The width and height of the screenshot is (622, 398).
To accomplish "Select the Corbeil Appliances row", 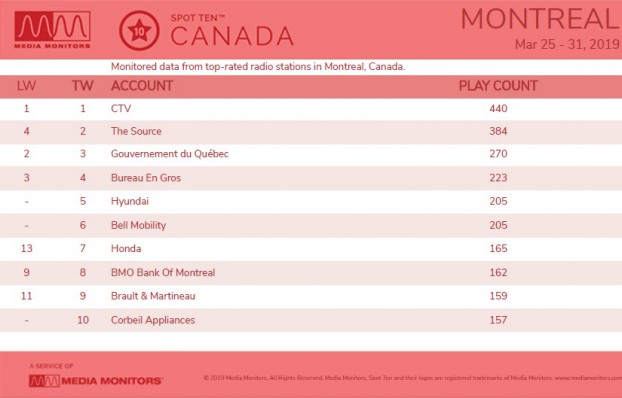I will click(311, 320).
